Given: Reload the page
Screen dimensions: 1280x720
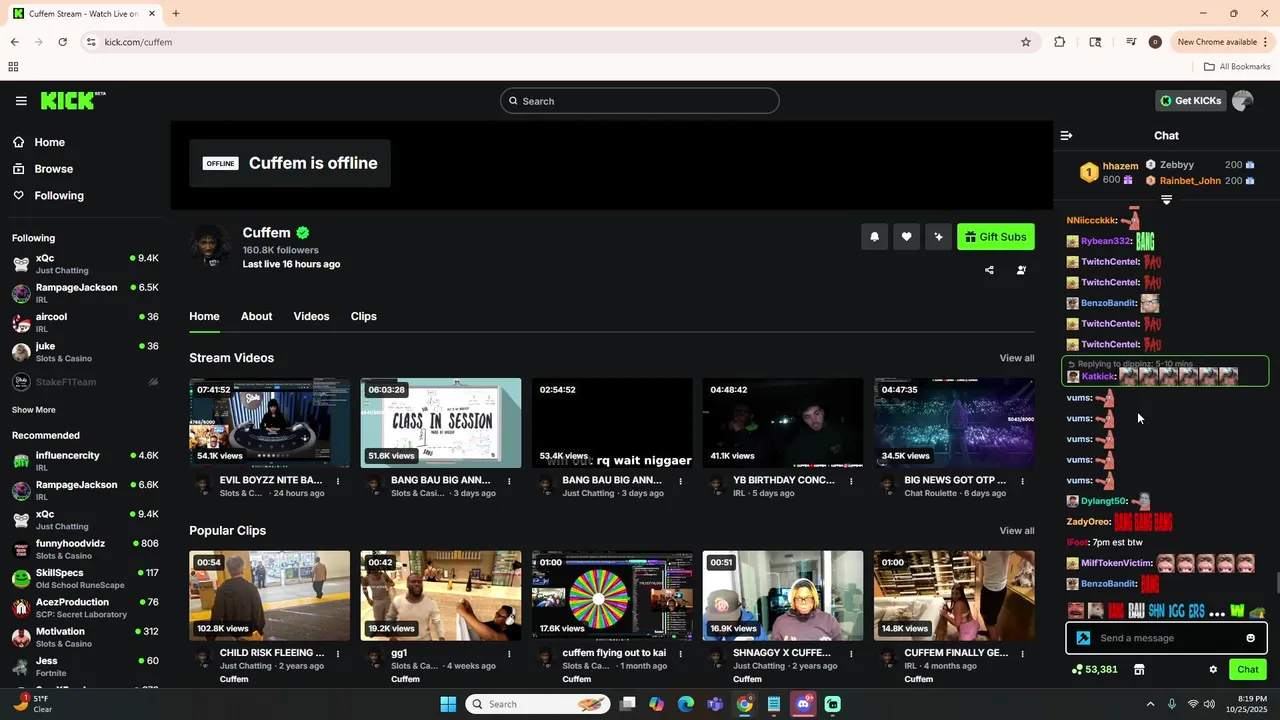Looking at the screenshot, I should coord(62,42).
